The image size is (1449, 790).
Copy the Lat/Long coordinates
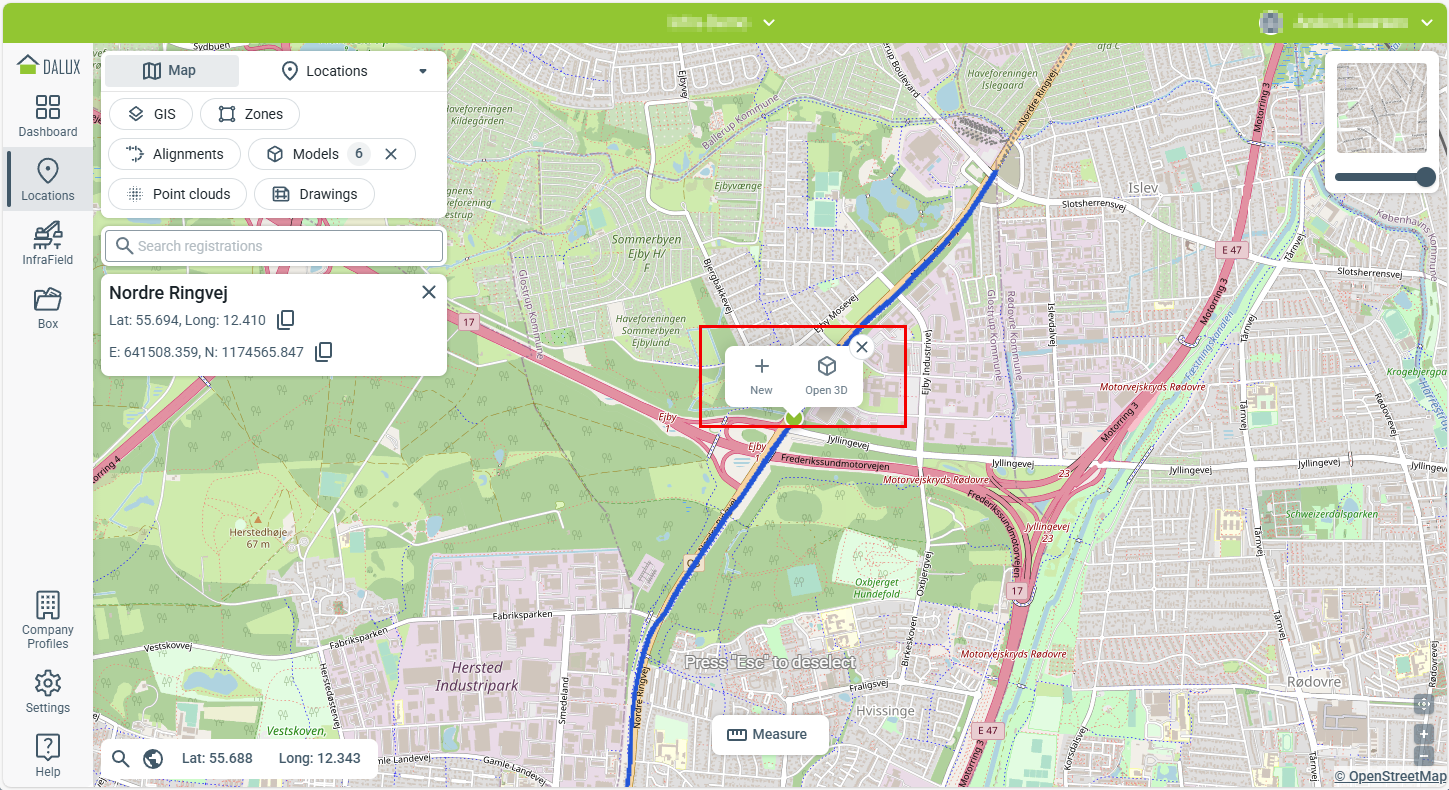click(286, 320)
